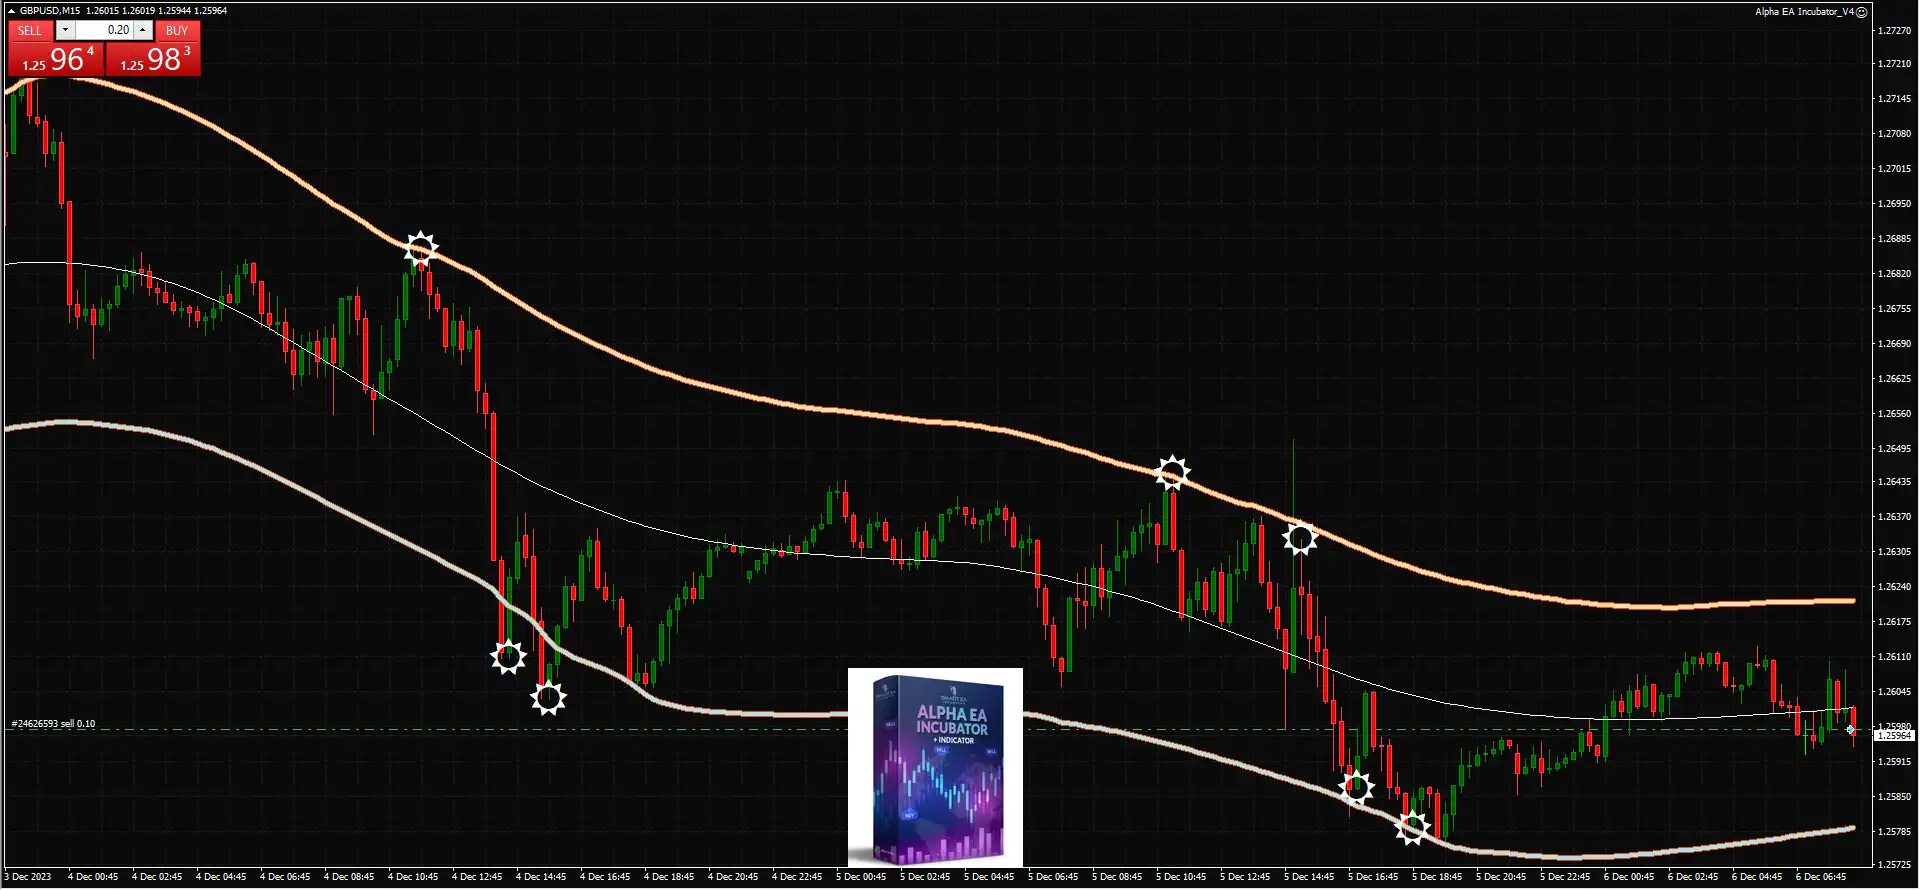Click the 1.27270 price scale label

click(1894, 31)
